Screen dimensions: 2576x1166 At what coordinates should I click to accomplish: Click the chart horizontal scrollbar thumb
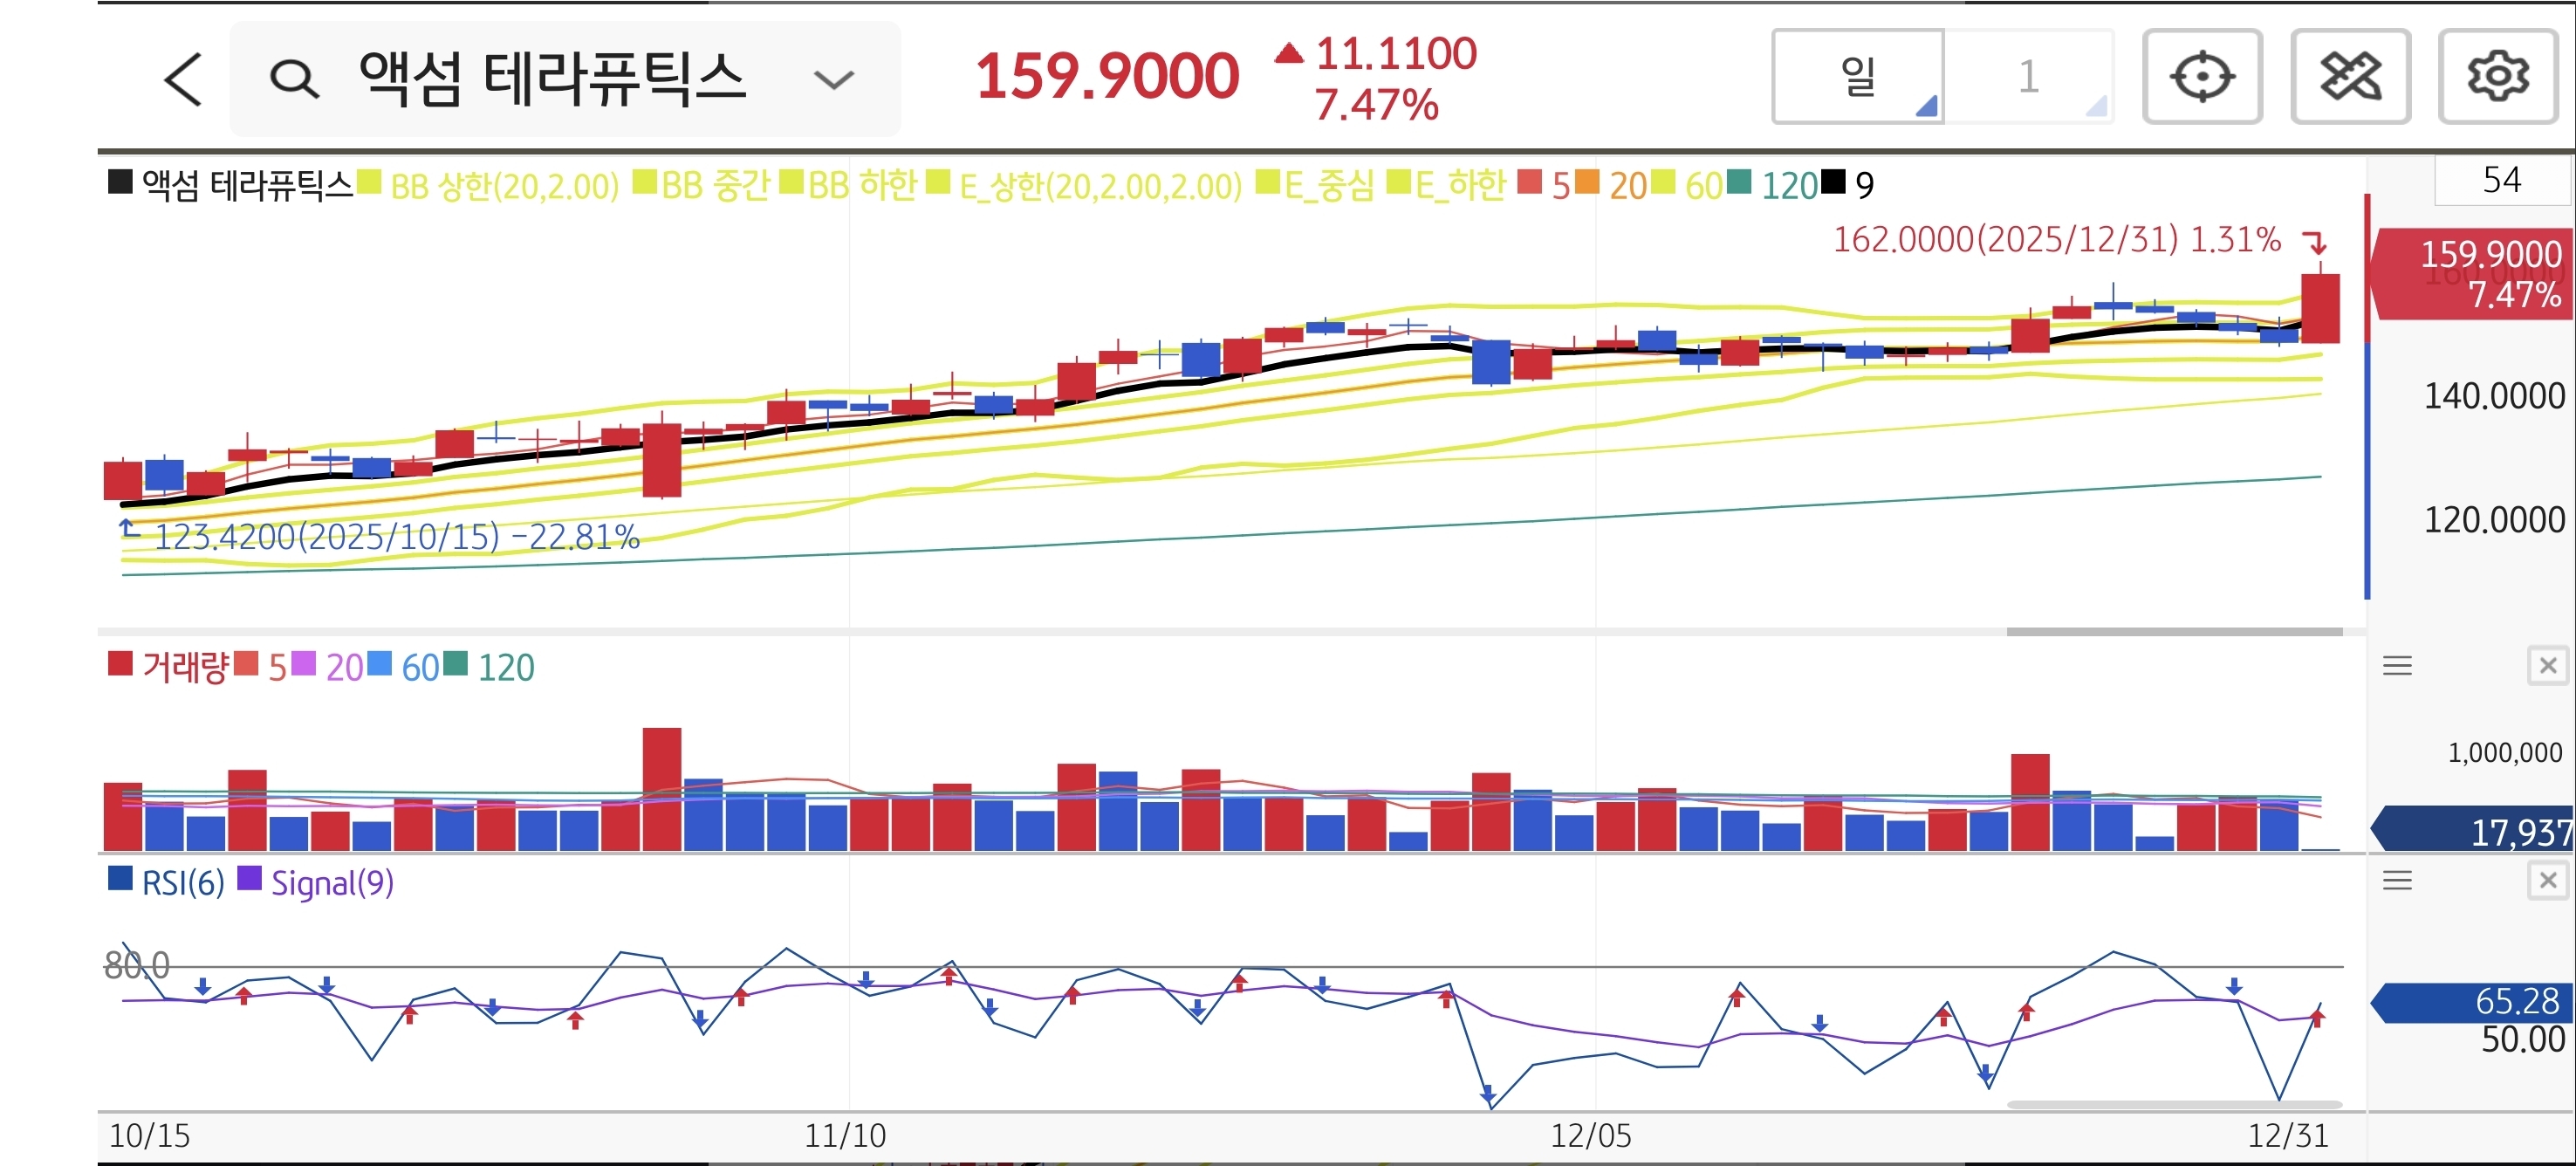pyautogui.click(x=2173, y=632)
